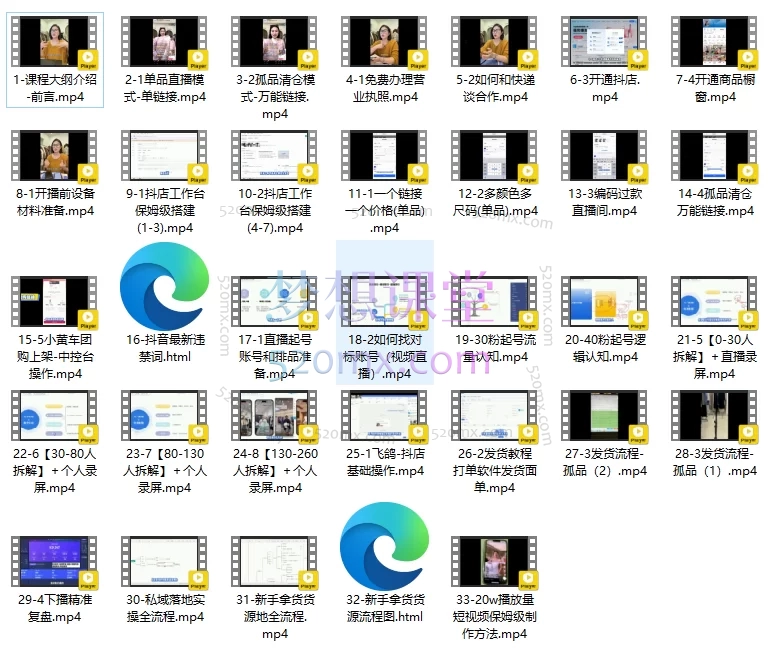Click file name 27-3发货流程-孤品（2）.mp4

[x=605, y=462]
